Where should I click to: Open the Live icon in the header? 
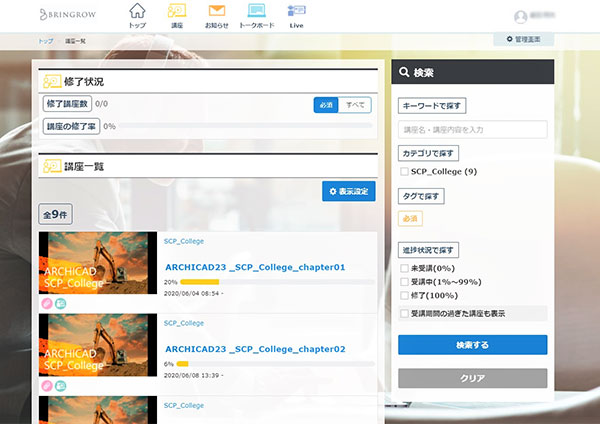pyautogui.click(x=296, y=15)
